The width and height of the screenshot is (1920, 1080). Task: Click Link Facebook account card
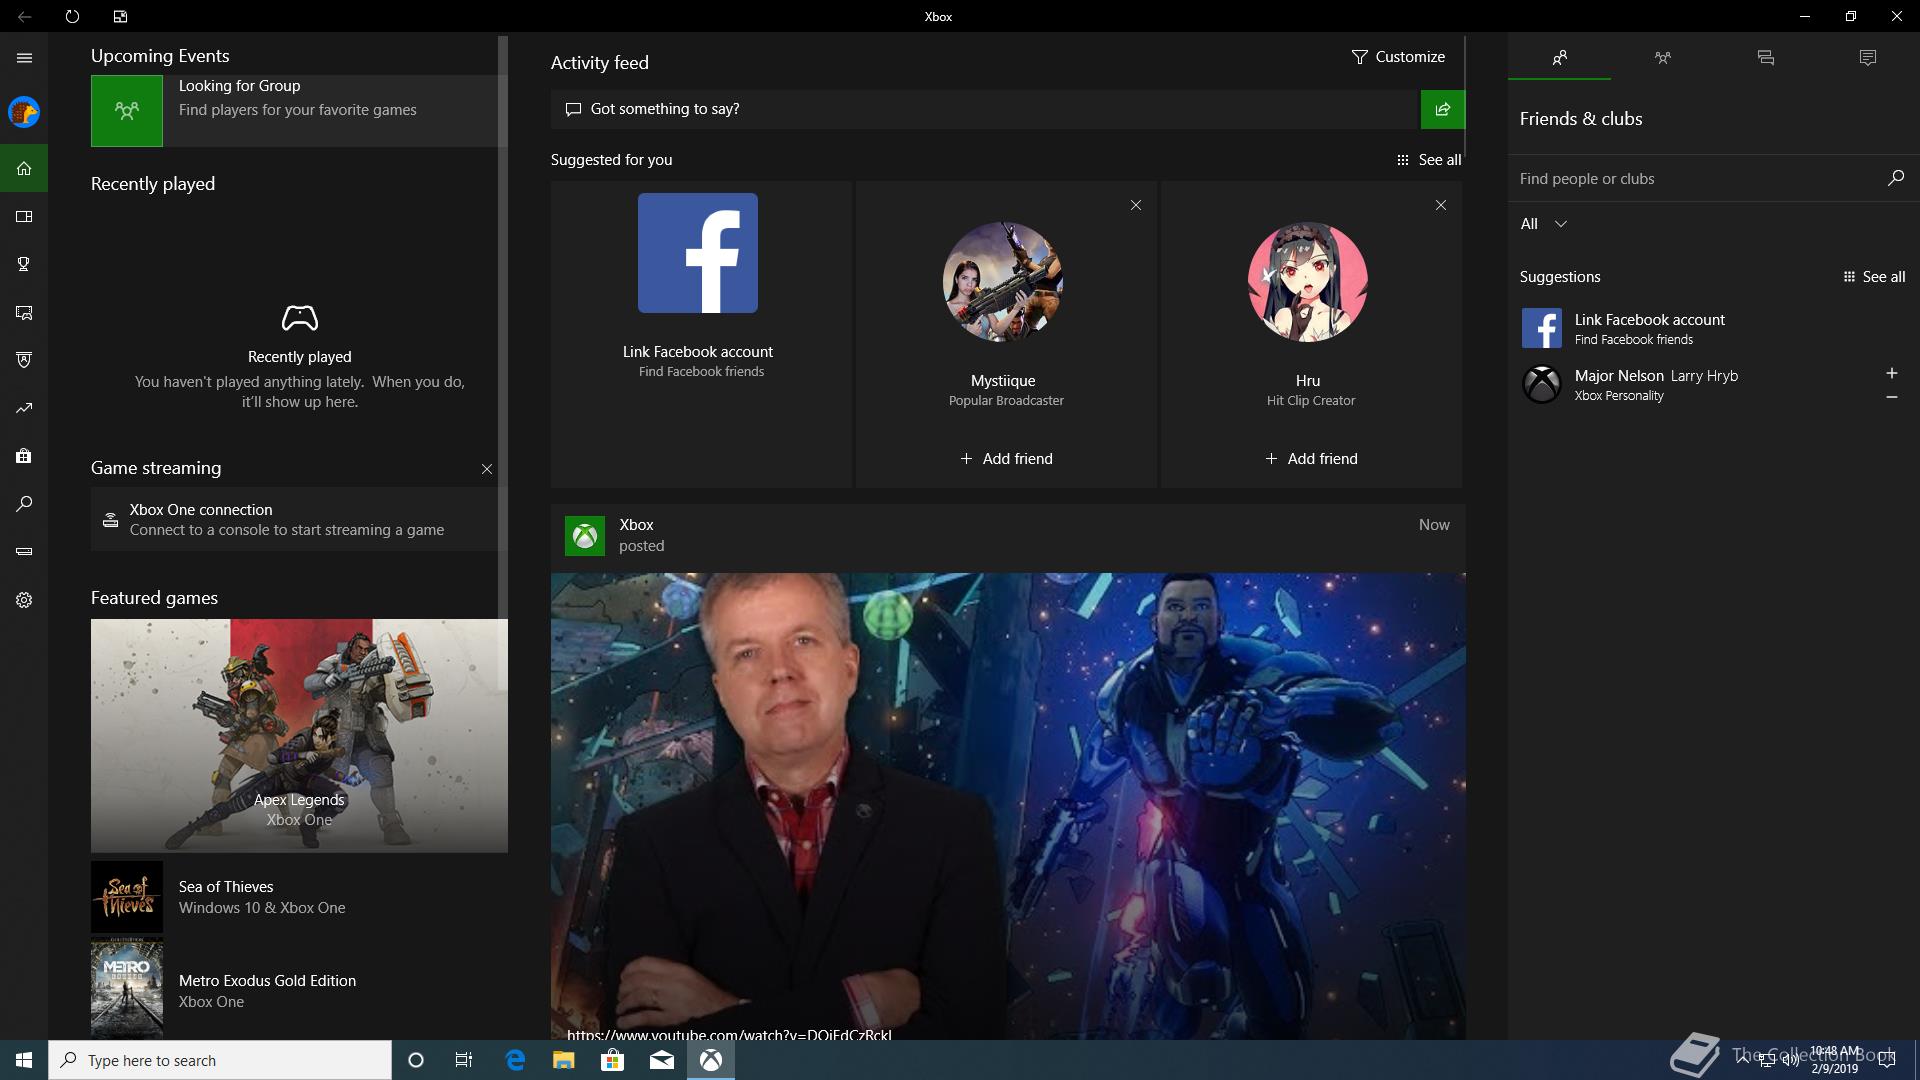coord(700,334)
